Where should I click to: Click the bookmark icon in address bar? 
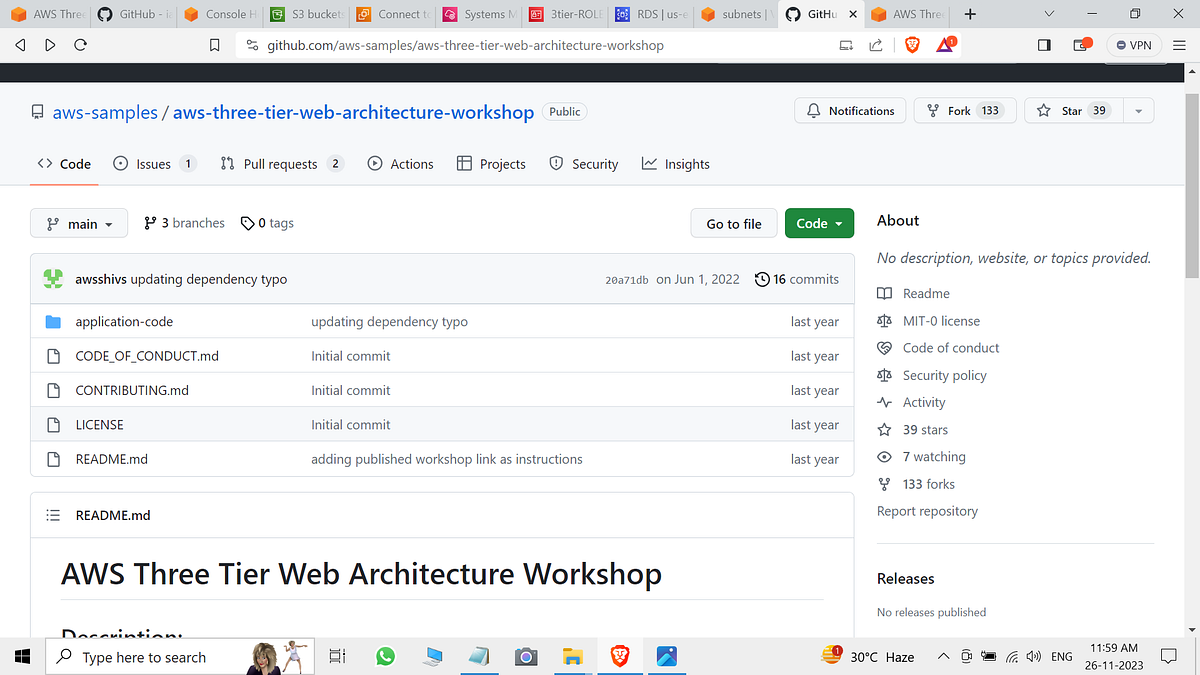click(x=213, y=44)
